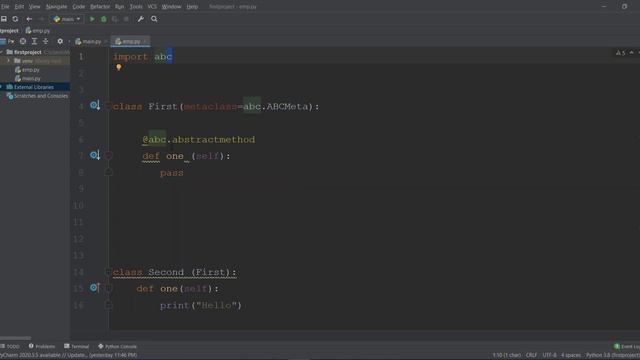Click the PyCharm update available status message
640x360 pixels.
[69, 355]
